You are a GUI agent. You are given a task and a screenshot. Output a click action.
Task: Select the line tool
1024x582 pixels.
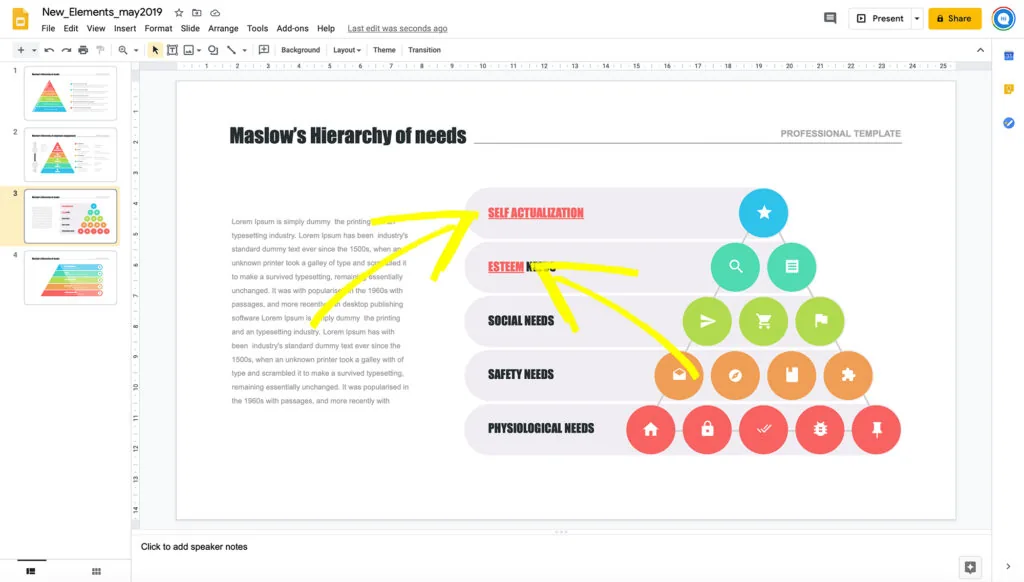click(x=231, y=50)
